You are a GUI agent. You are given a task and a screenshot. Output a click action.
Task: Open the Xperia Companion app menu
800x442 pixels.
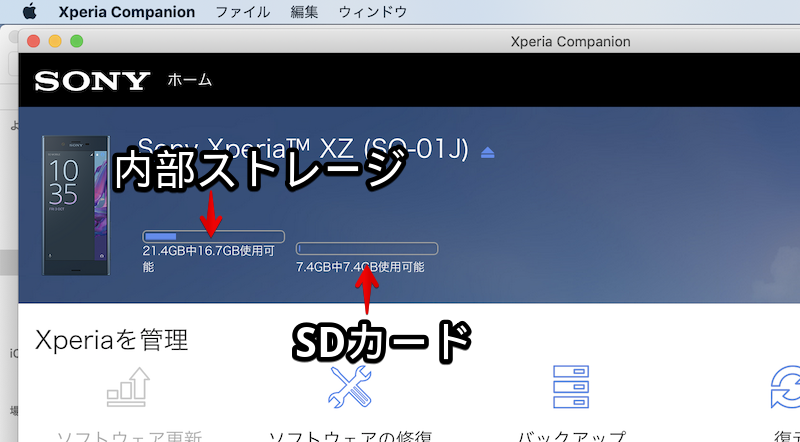(127, 12)
